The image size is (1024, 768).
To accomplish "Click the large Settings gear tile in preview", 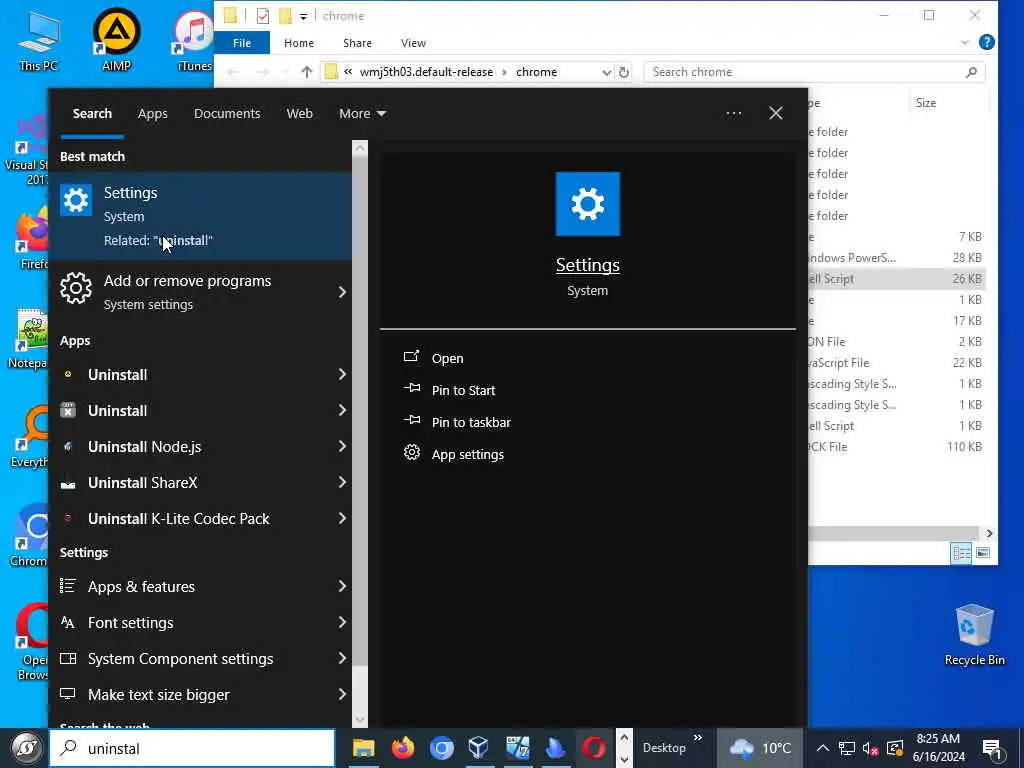I will pyautogui.click(x=588, y=204).
